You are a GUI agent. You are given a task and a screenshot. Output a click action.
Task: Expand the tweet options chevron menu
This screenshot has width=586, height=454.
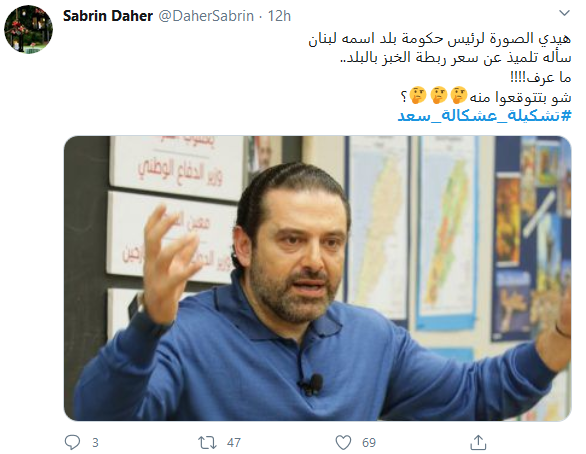(x=564, y=13)
